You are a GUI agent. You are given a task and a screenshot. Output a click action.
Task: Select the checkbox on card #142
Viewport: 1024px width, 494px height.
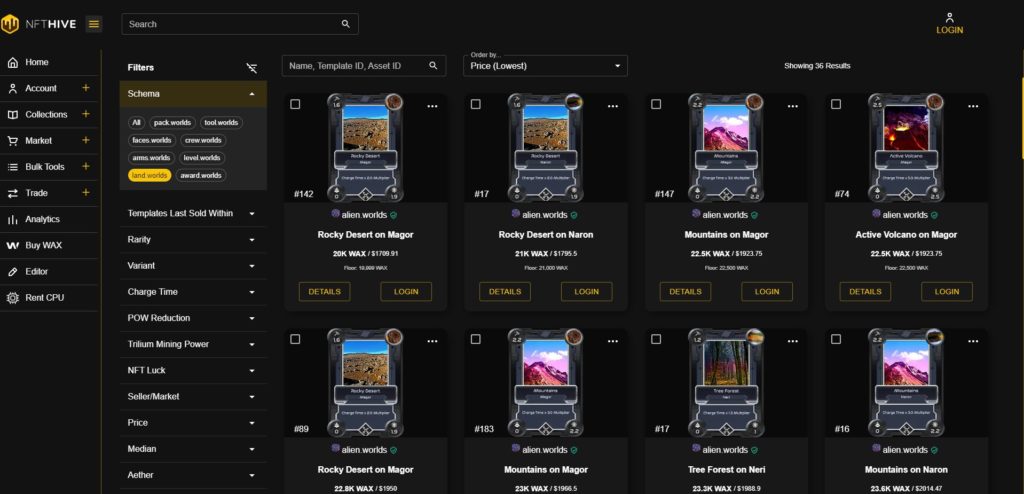[295, 104]
